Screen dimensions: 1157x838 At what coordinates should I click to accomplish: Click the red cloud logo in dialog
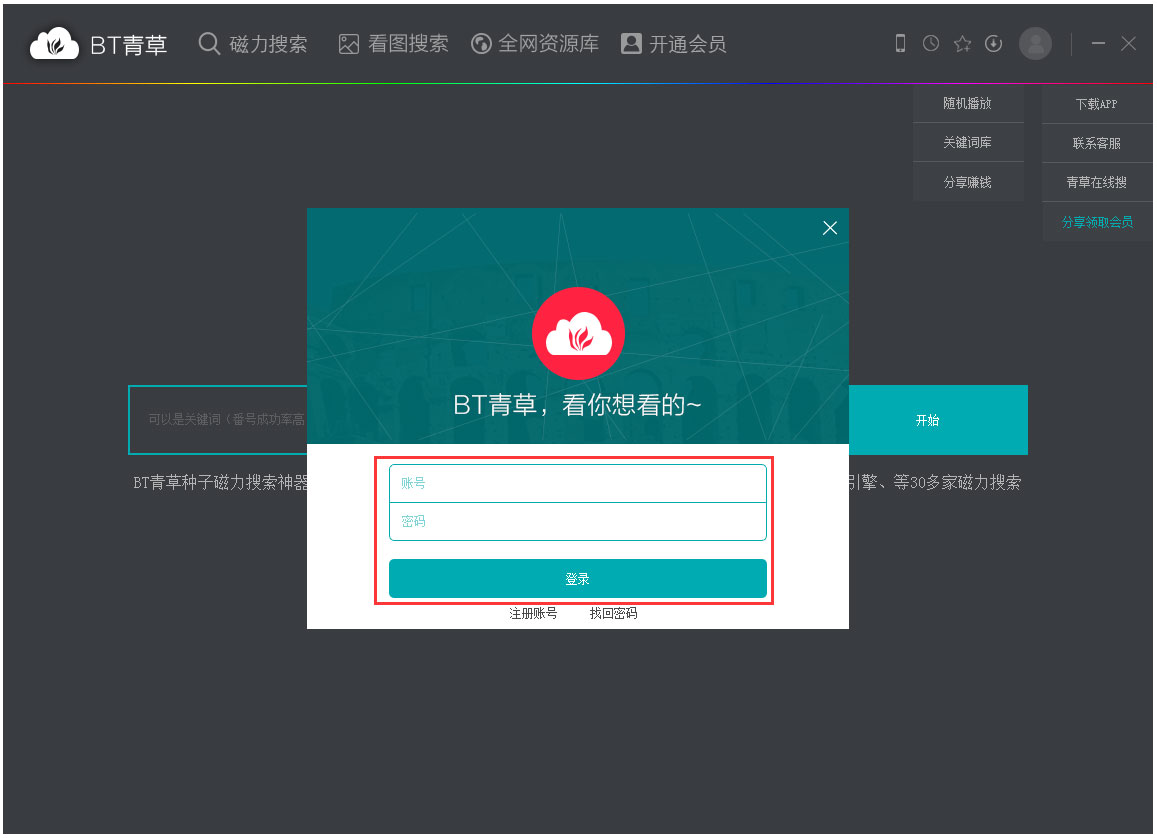[x=578, y=333]
